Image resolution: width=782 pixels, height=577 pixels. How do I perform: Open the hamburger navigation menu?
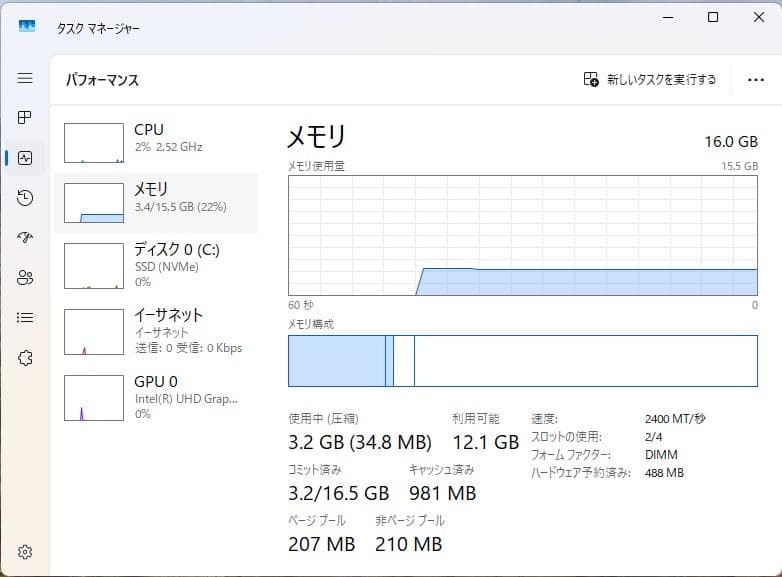pos(25,78)
